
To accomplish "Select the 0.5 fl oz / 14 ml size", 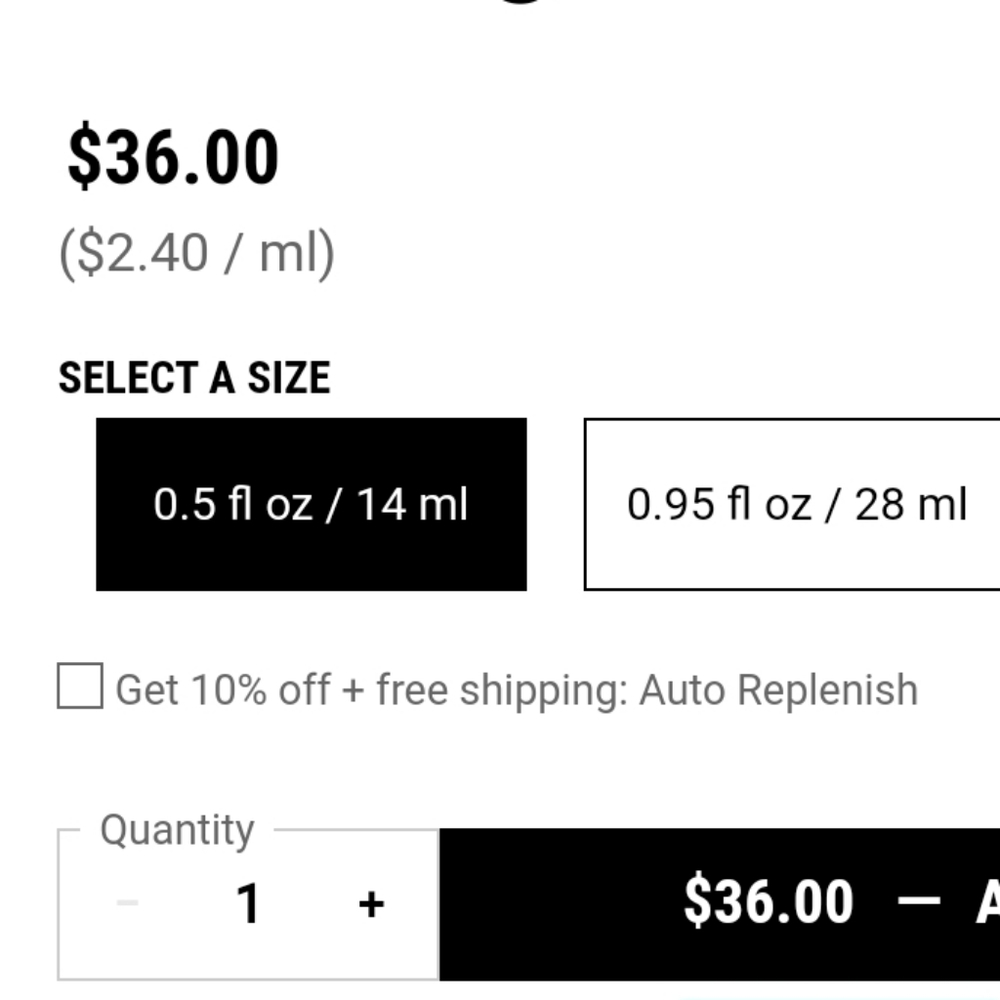I will click(311, 504).
